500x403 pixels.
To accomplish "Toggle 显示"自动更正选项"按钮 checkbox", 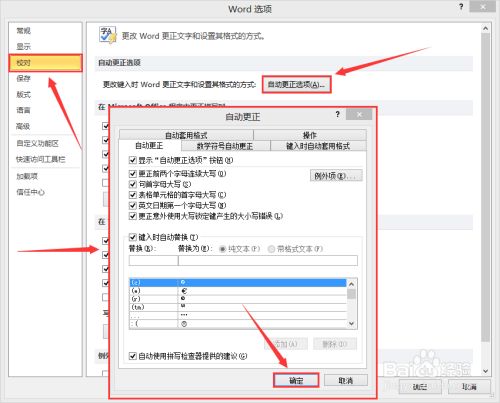I will [x=133, y=160].
